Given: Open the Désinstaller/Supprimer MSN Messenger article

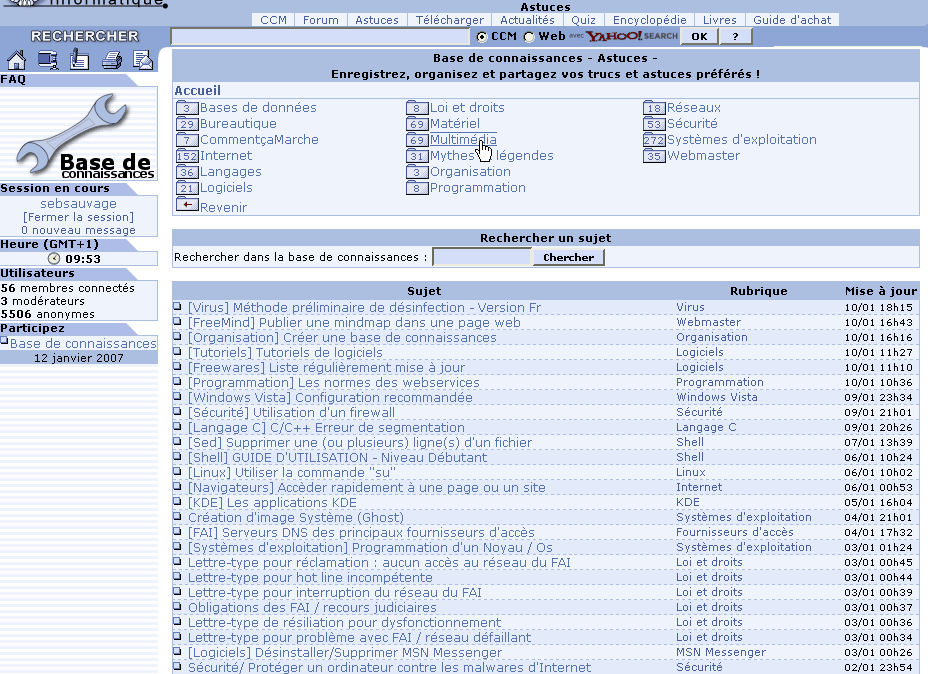Looking at the screenshot, I should 344,653.
